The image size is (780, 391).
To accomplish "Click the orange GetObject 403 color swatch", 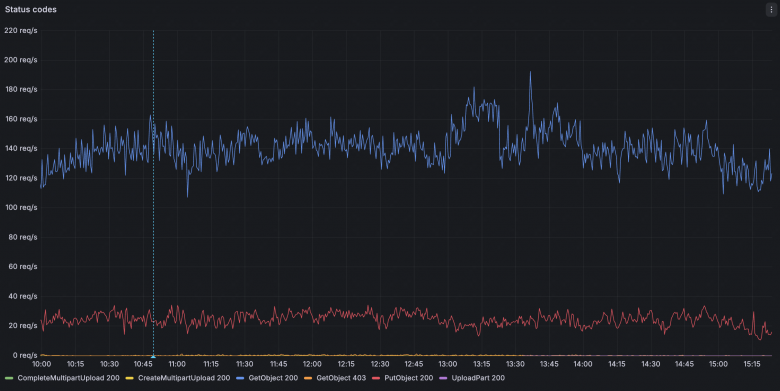I will click(x=308, y=379).
